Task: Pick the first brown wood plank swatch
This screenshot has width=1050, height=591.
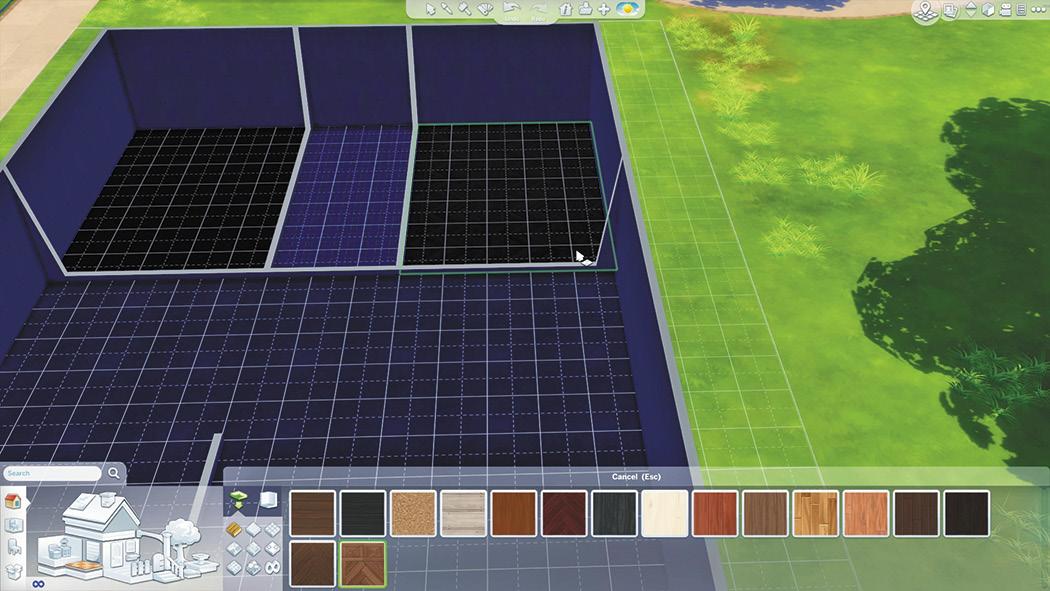Action: tap(313, 513)
